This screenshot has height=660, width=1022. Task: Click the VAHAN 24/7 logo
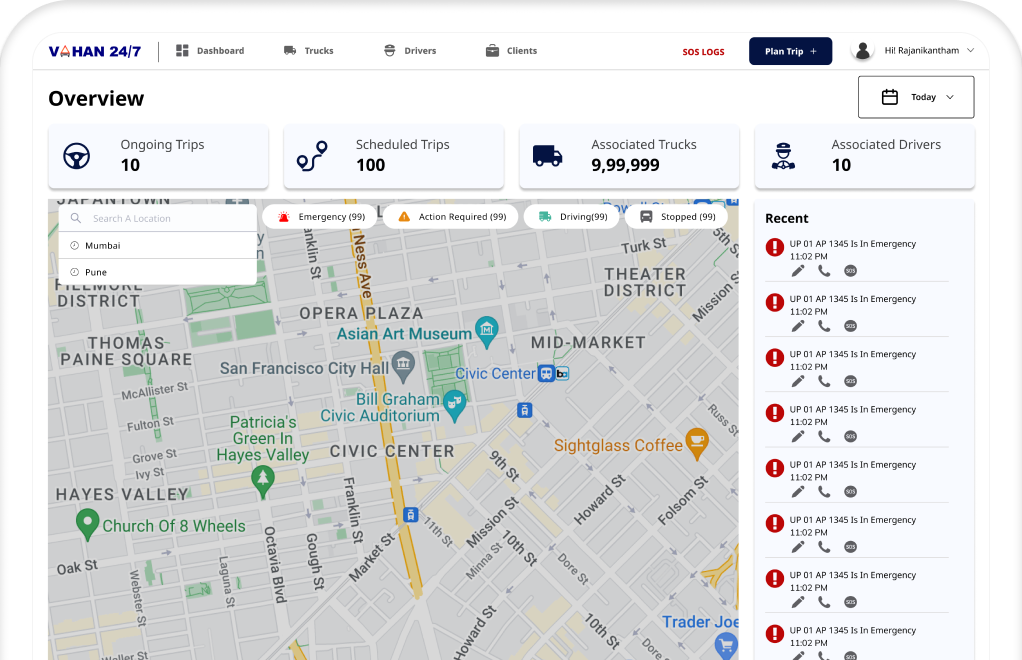95,51
